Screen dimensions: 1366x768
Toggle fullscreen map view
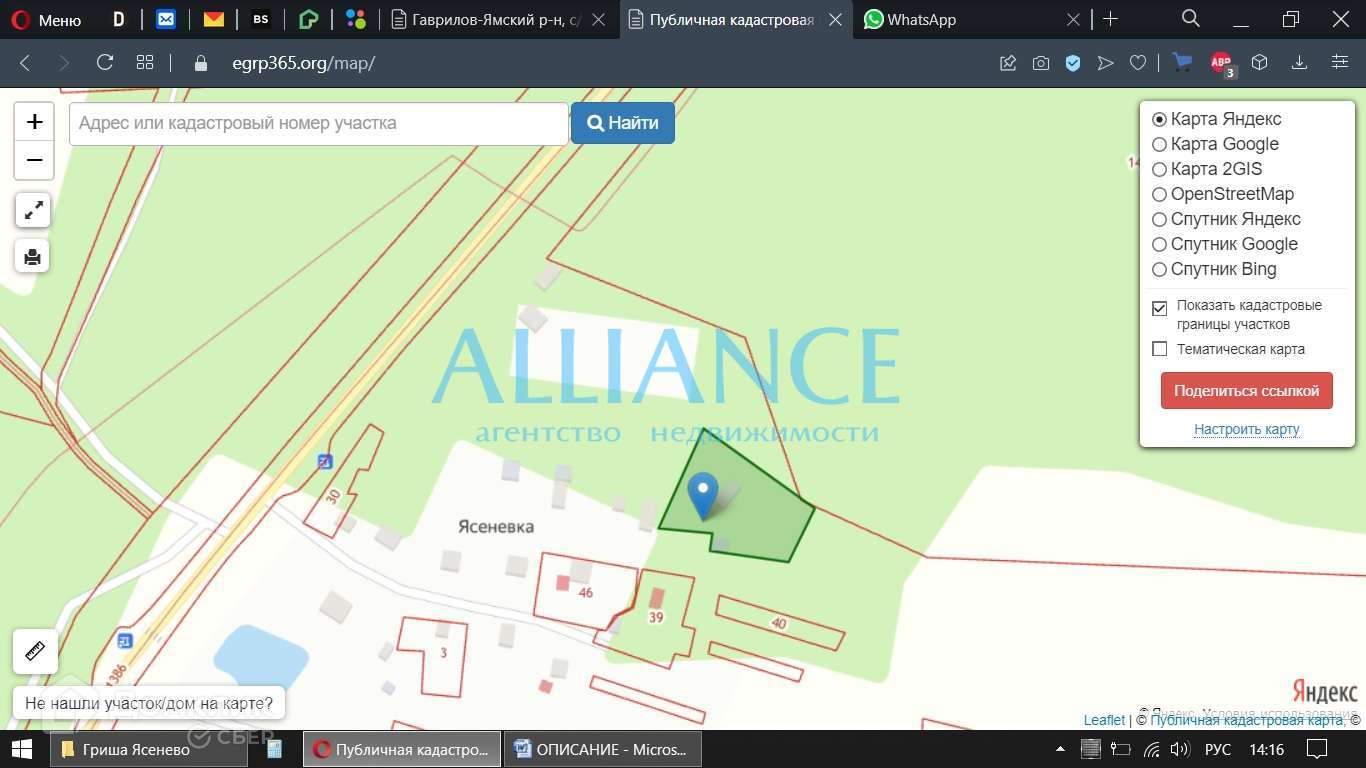pyautogui.click(x=34, y=210)
